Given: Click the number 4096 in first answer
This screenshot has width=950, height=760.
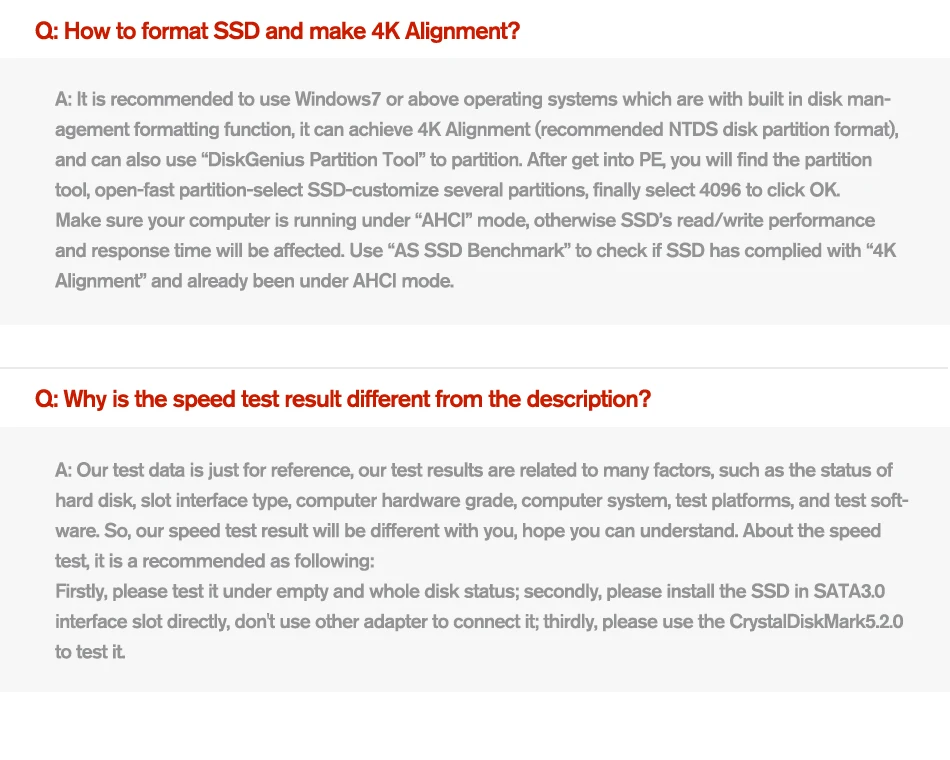Looking at the screenshot, I should pos(720,190).
